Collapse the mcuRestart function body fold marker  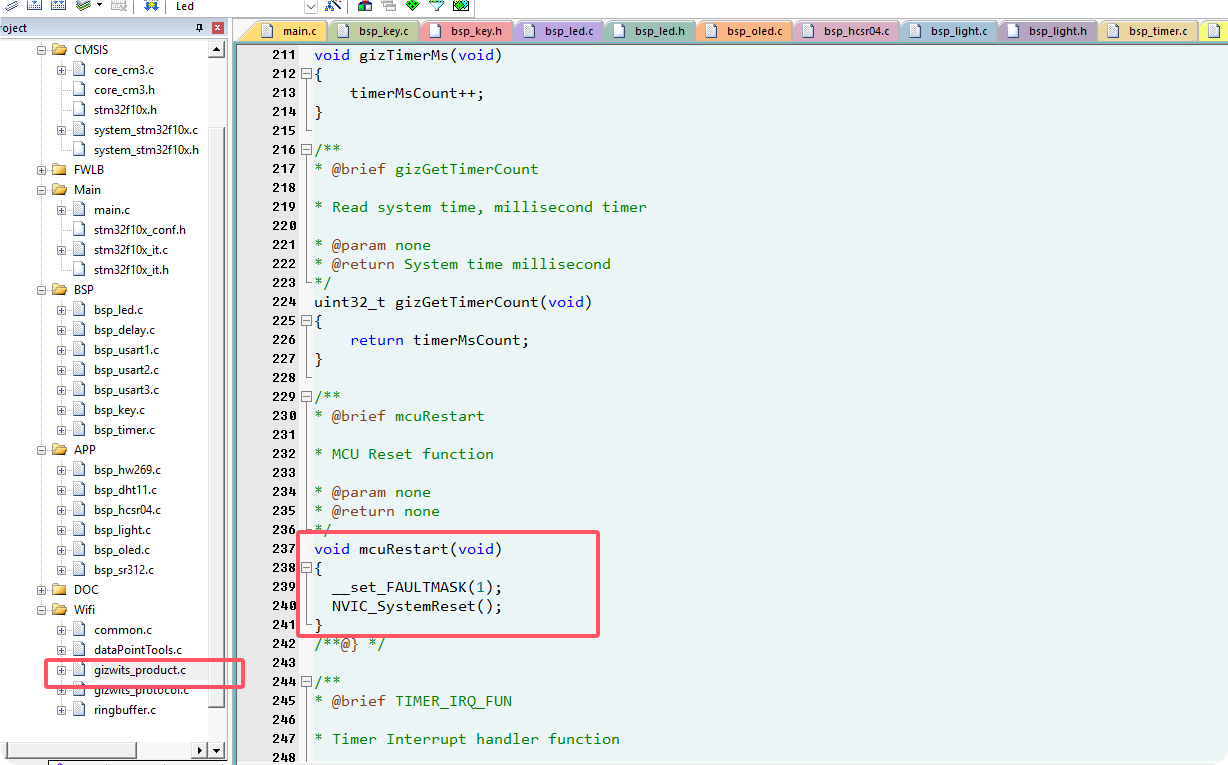click(306, 568)
